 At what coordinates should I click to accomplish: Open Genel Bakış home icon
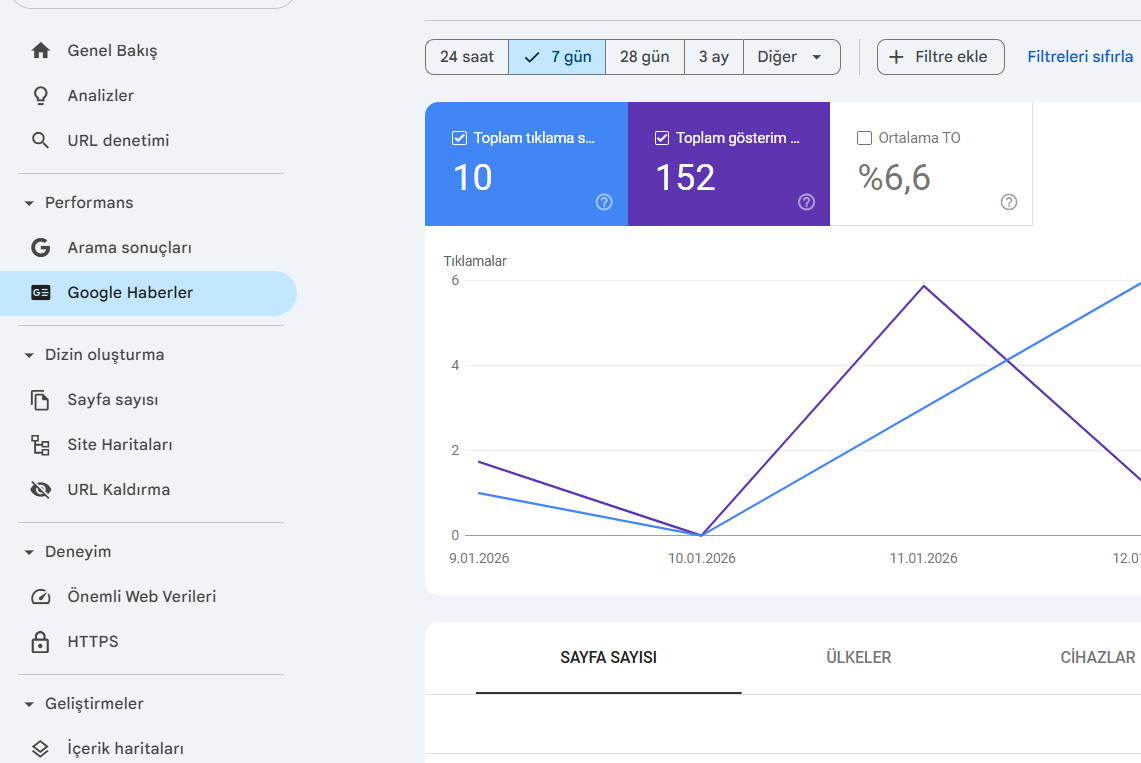[x=41, y=50]
